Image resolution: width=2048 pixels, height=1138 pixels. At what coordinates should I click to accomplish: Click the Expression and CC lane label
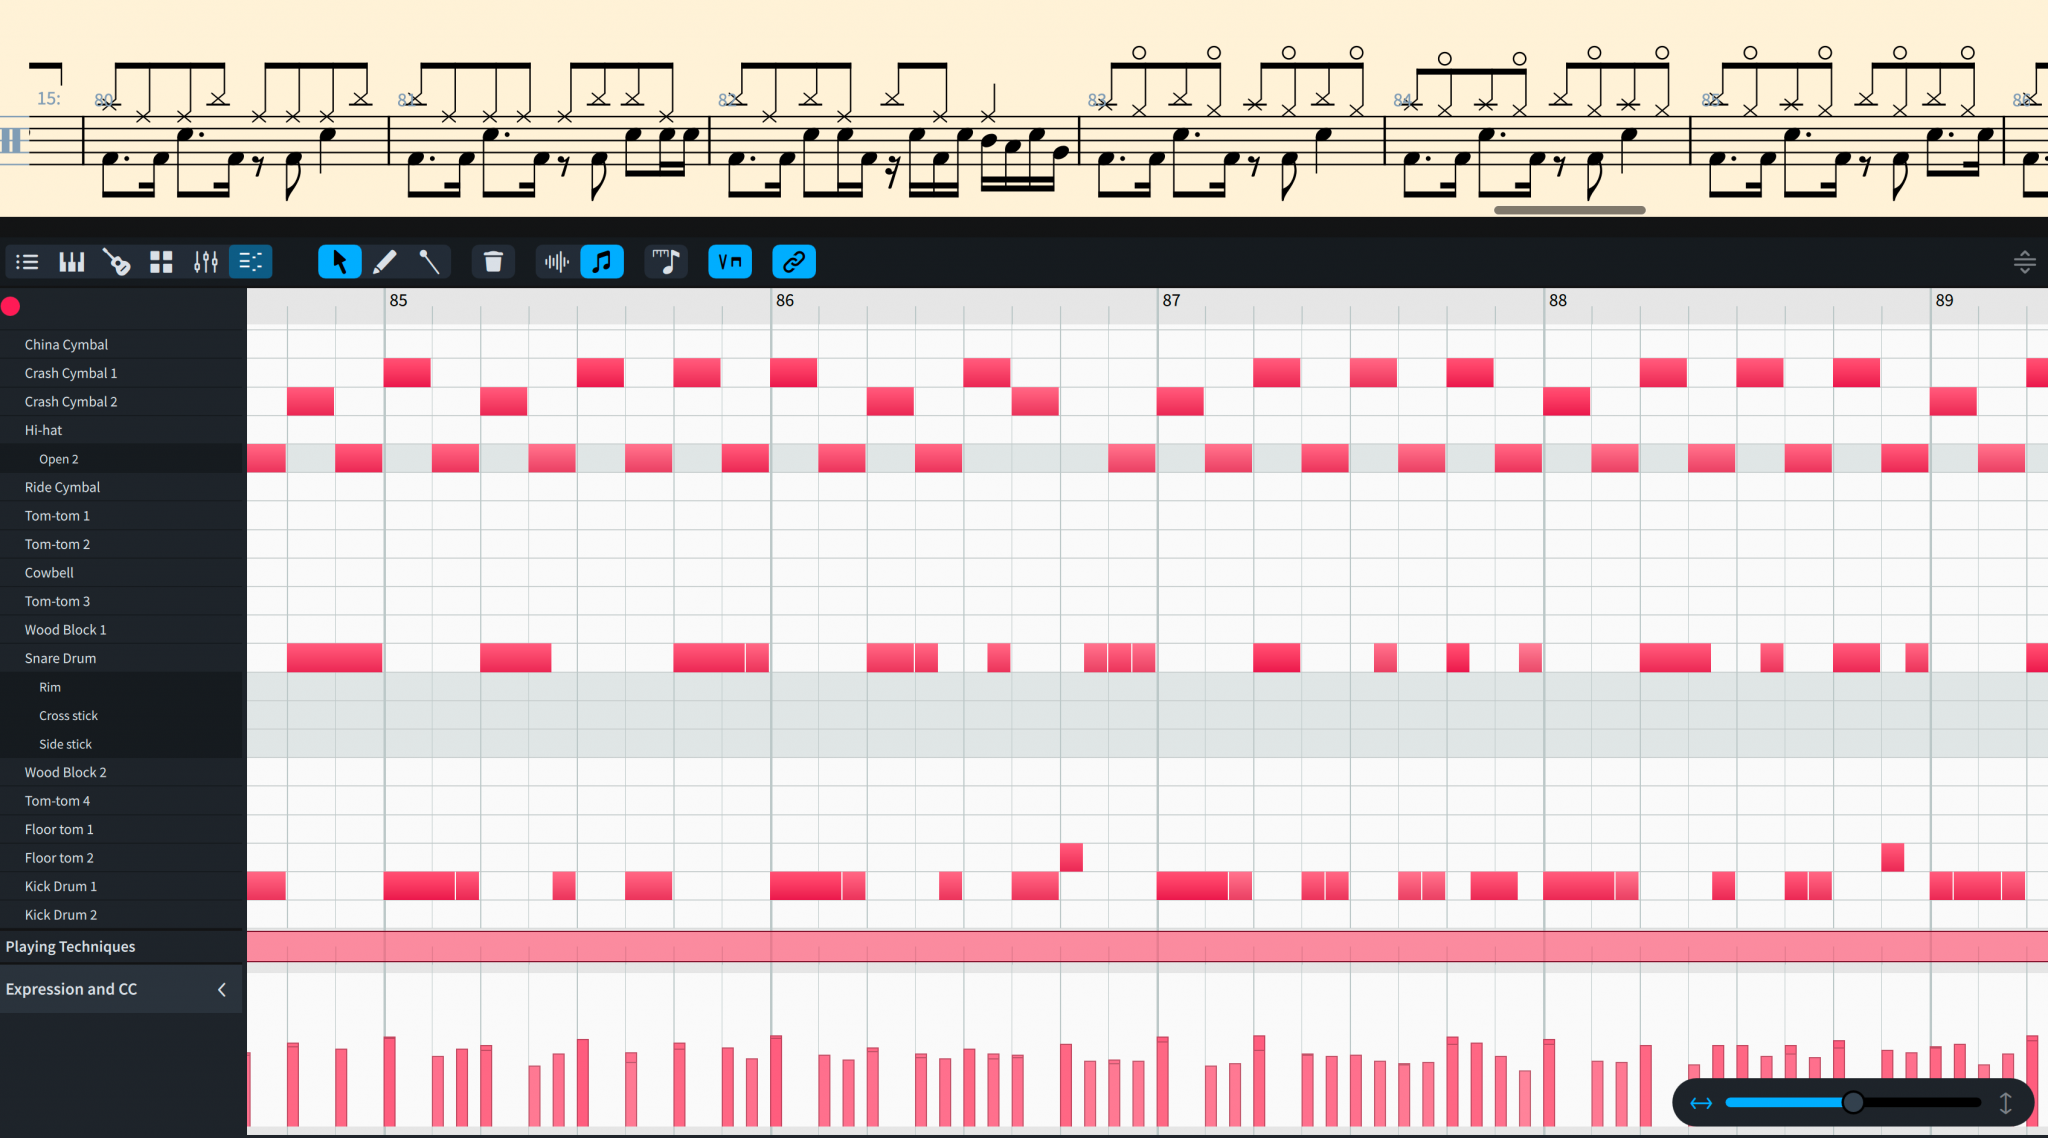(x=71, y=989)
